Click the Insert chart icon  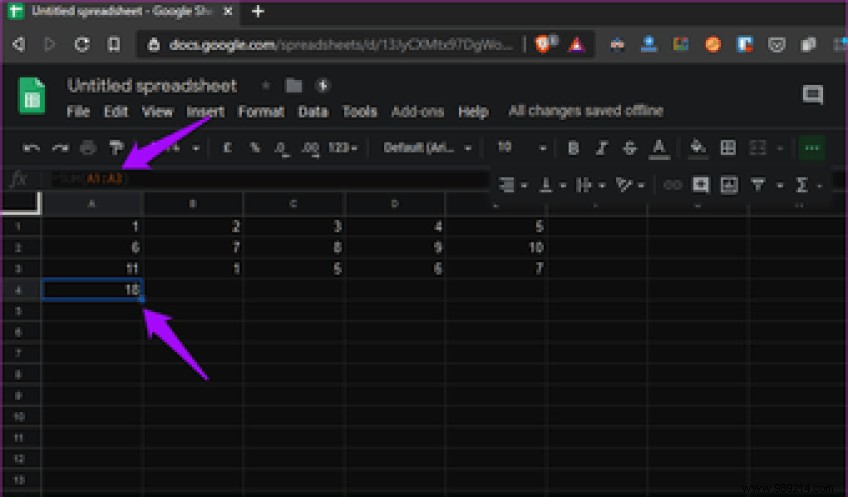coord(729,185)
